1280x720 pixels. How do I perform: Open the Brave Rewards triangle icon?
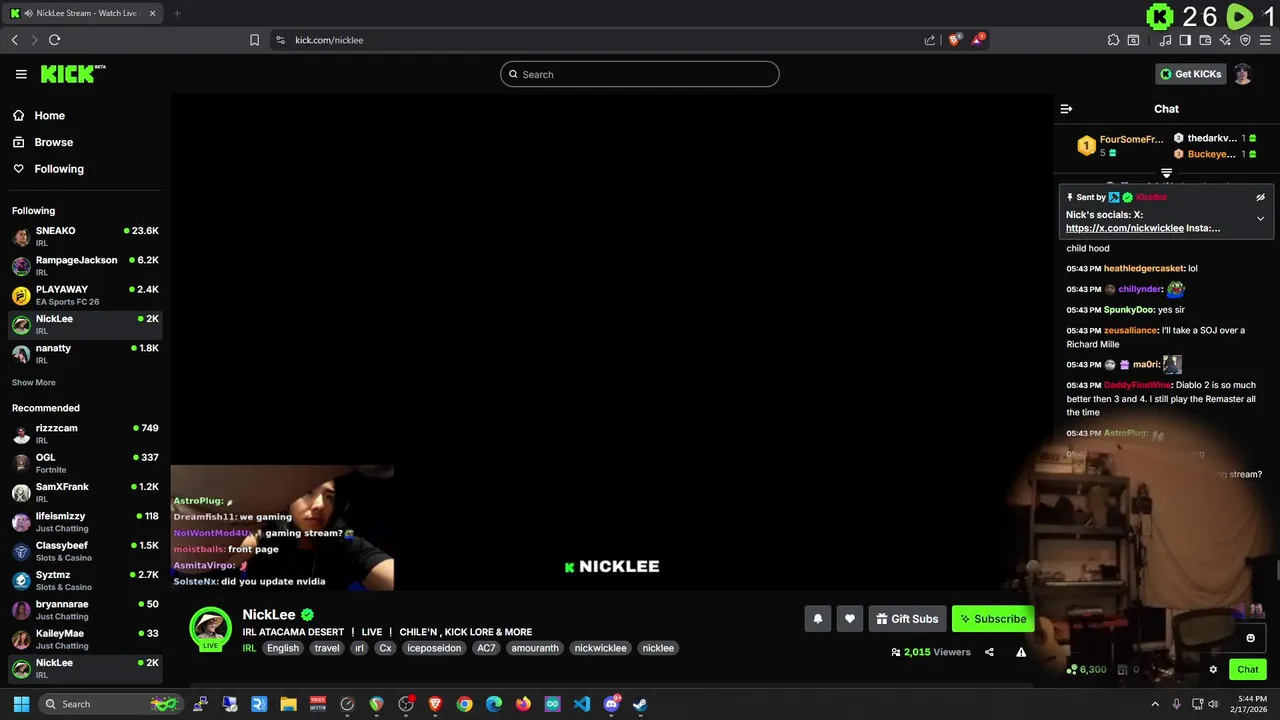[x=978, y=40]
